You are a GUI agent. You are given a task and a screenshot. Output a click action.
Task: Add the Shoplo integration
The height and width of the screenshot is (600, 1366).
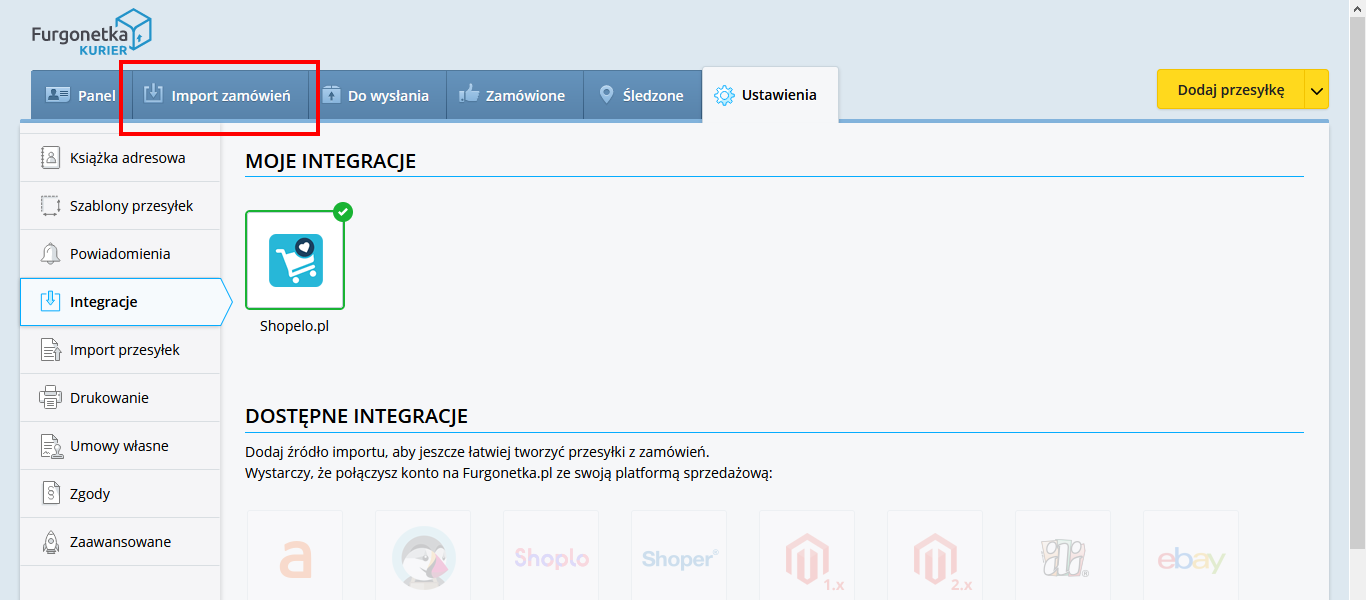551,555
